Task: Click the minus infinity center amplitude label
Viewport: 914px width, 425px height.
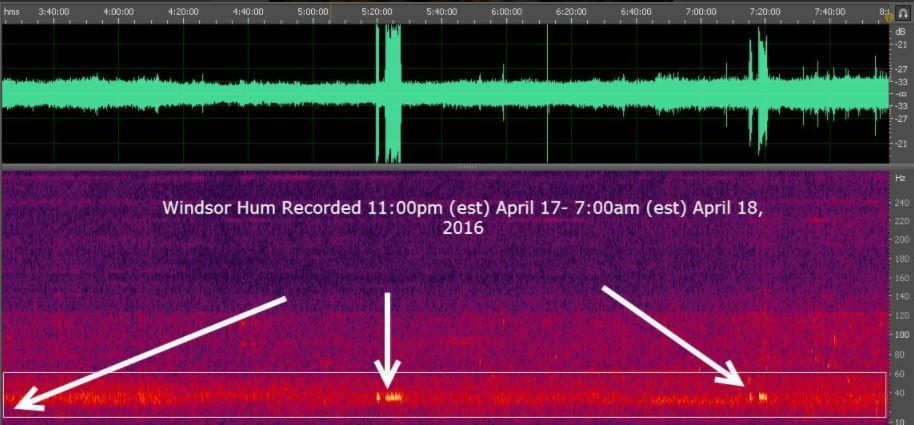Action: [901, 94]
